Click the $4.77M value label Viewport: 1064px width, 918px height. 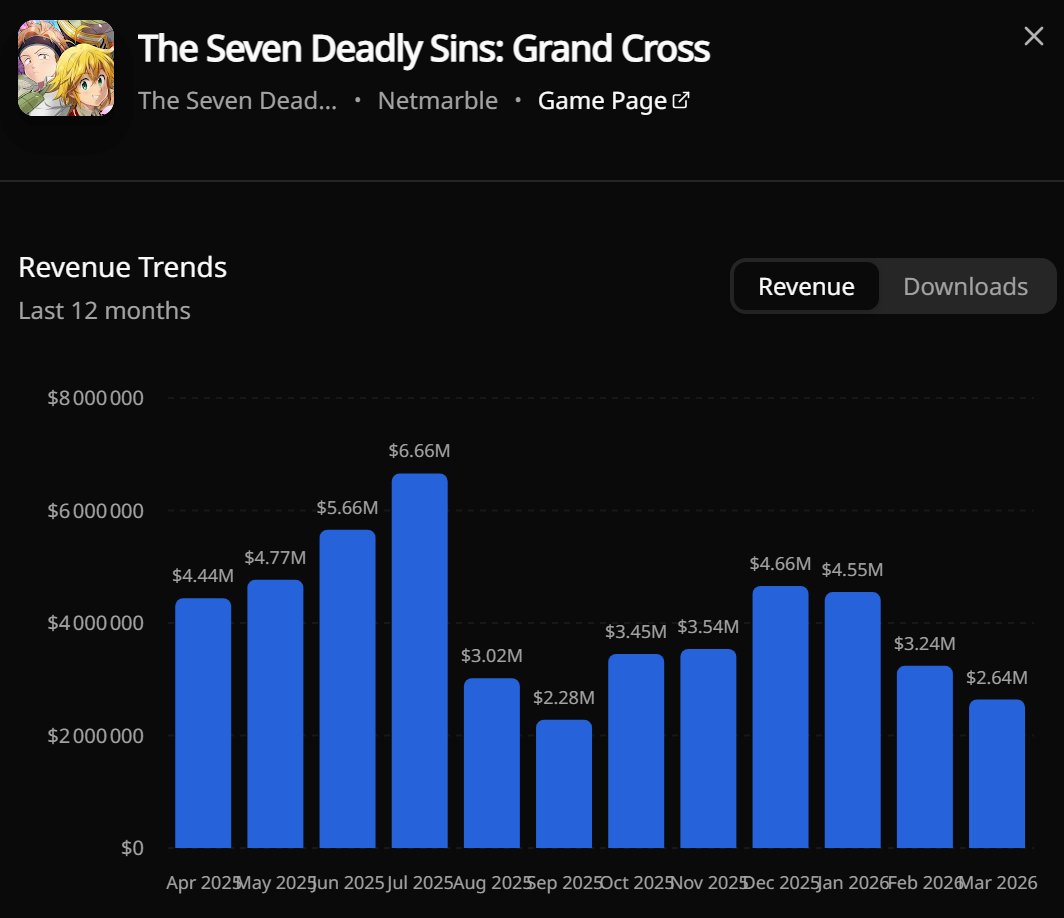pos(275,558)
